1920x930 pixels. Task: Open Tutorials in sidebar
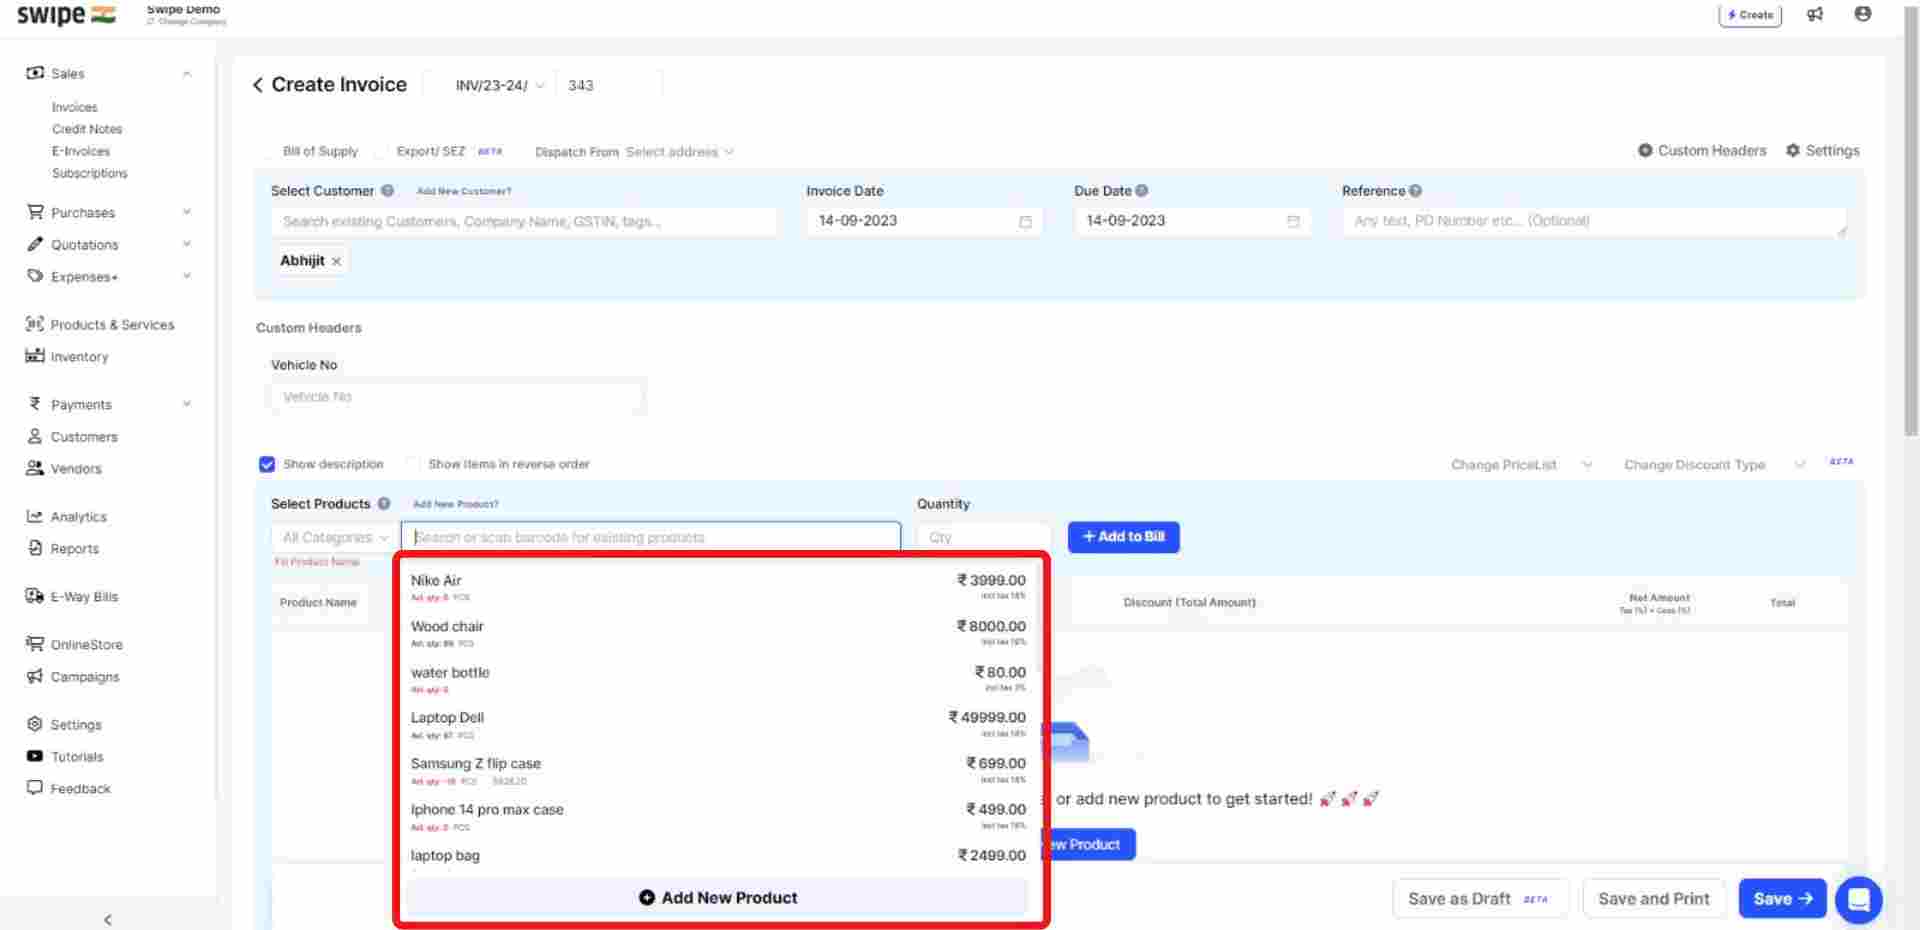pos(65,757)
